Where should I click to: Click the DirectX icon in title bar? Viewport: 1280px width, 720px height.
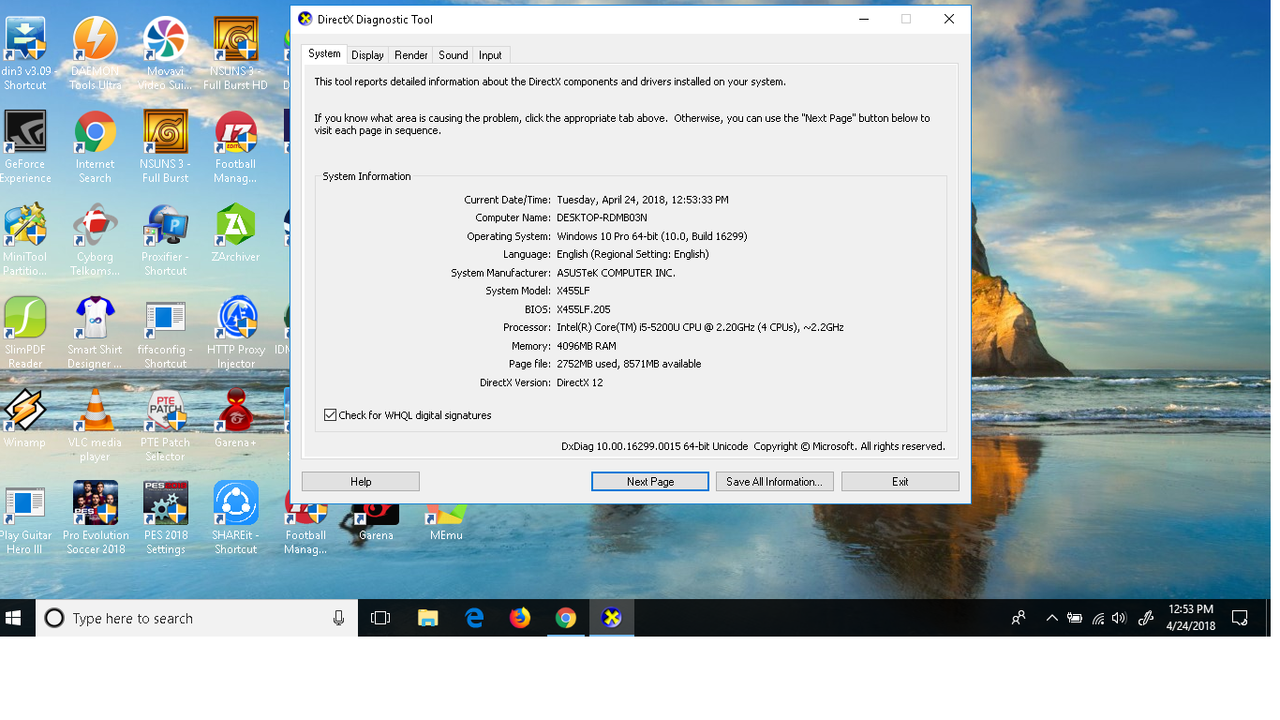(306, 19)
